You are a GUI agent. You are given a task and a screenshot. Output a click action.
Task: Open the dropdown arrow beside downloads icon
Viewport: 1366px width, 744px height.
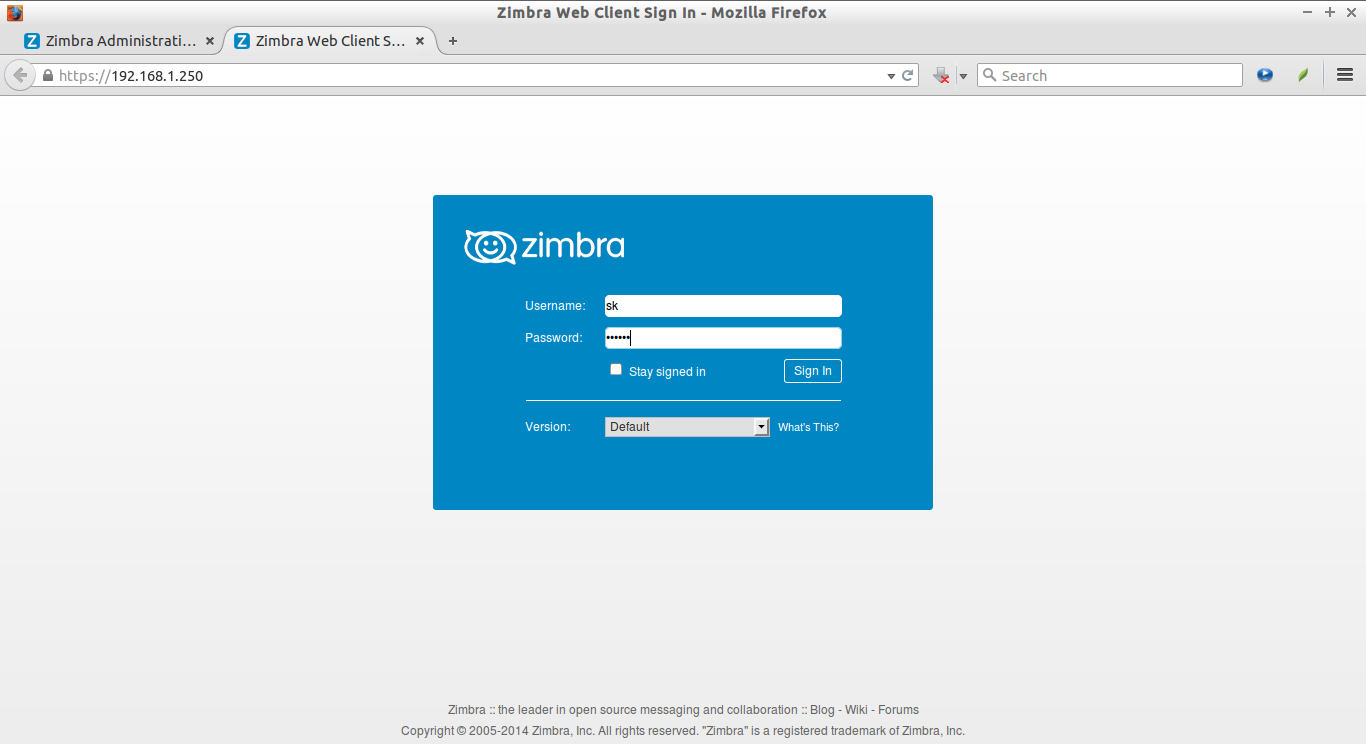963,76
